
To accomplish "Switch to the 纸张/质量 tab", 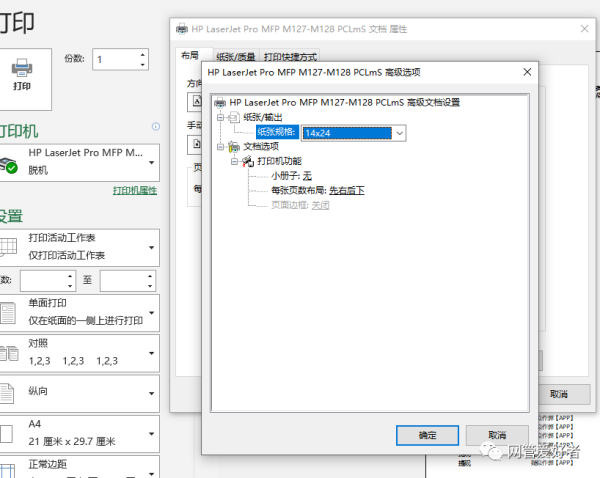I will click(x=236, y=57).
